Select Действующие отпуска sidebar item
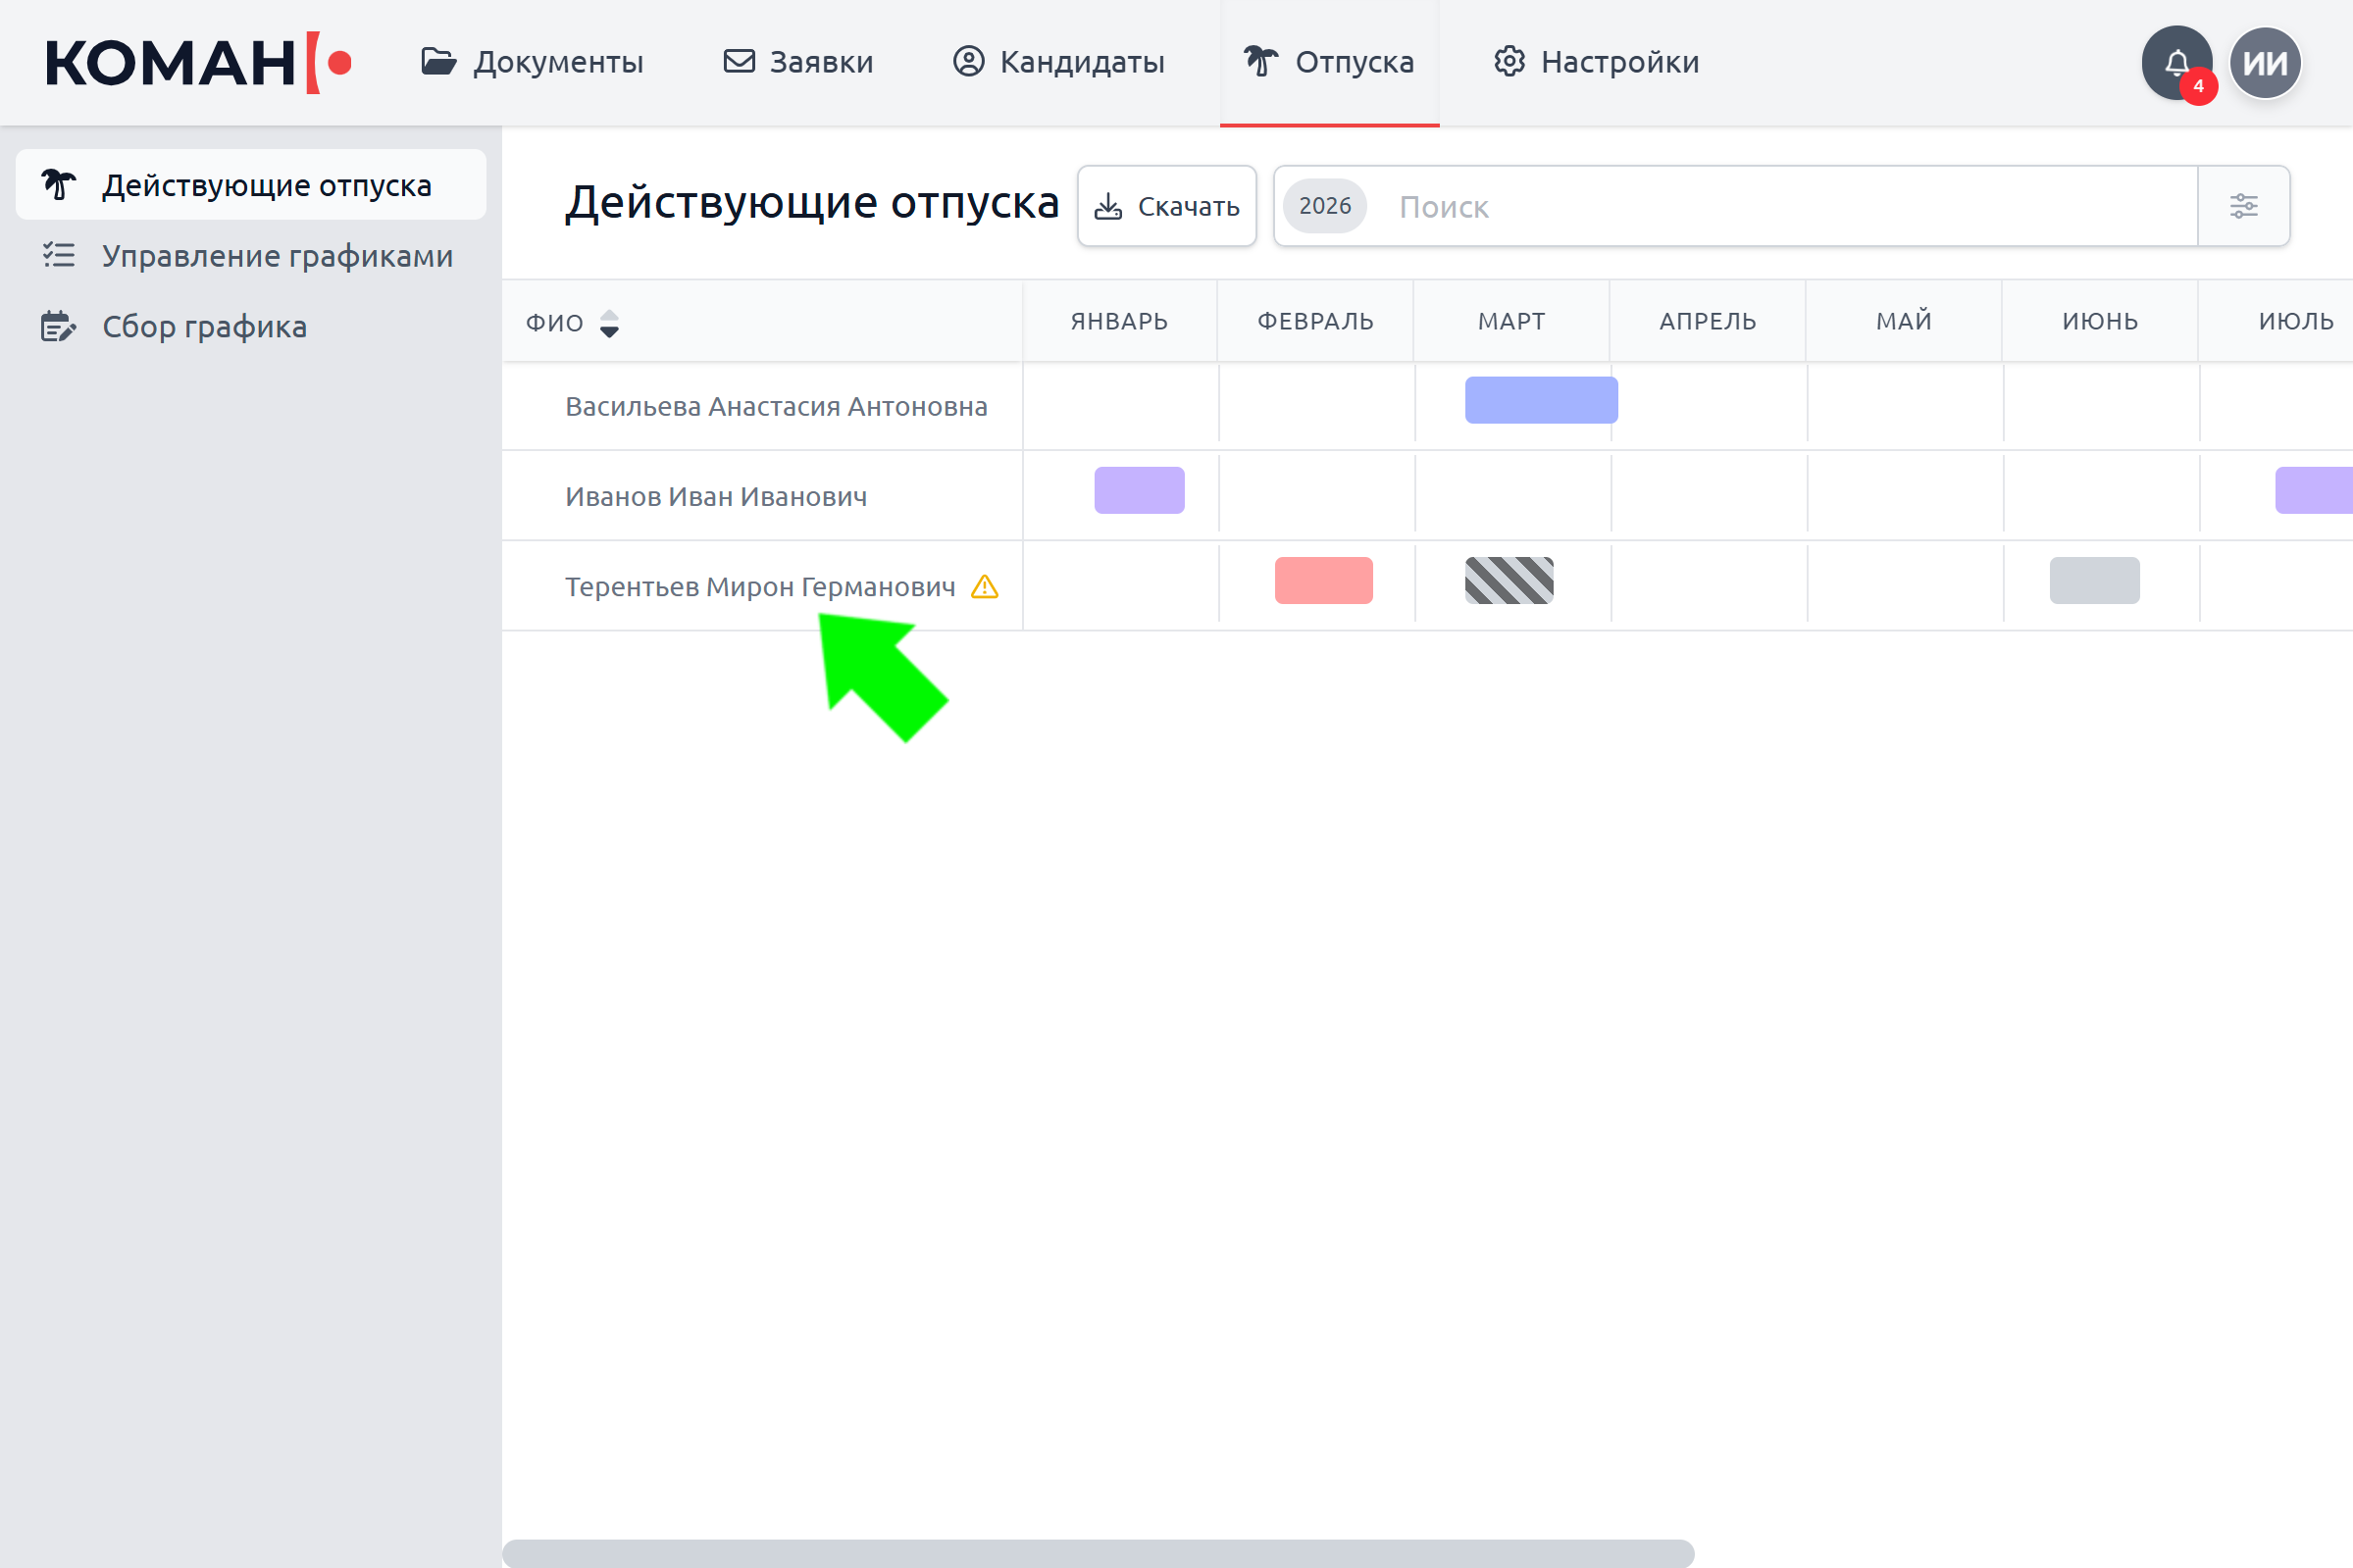 pyautogui.click(x=266, y=185)
